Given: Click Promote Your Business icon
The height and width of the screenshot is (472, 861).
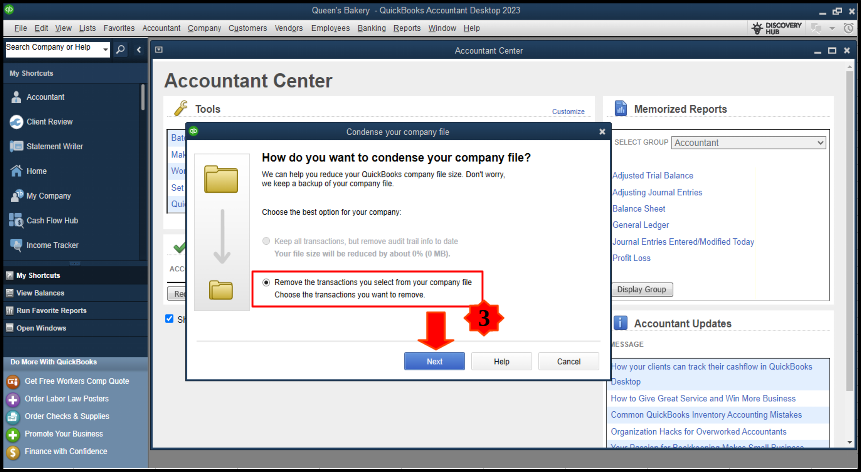Looking at the screenshot, I should point(13,435).
